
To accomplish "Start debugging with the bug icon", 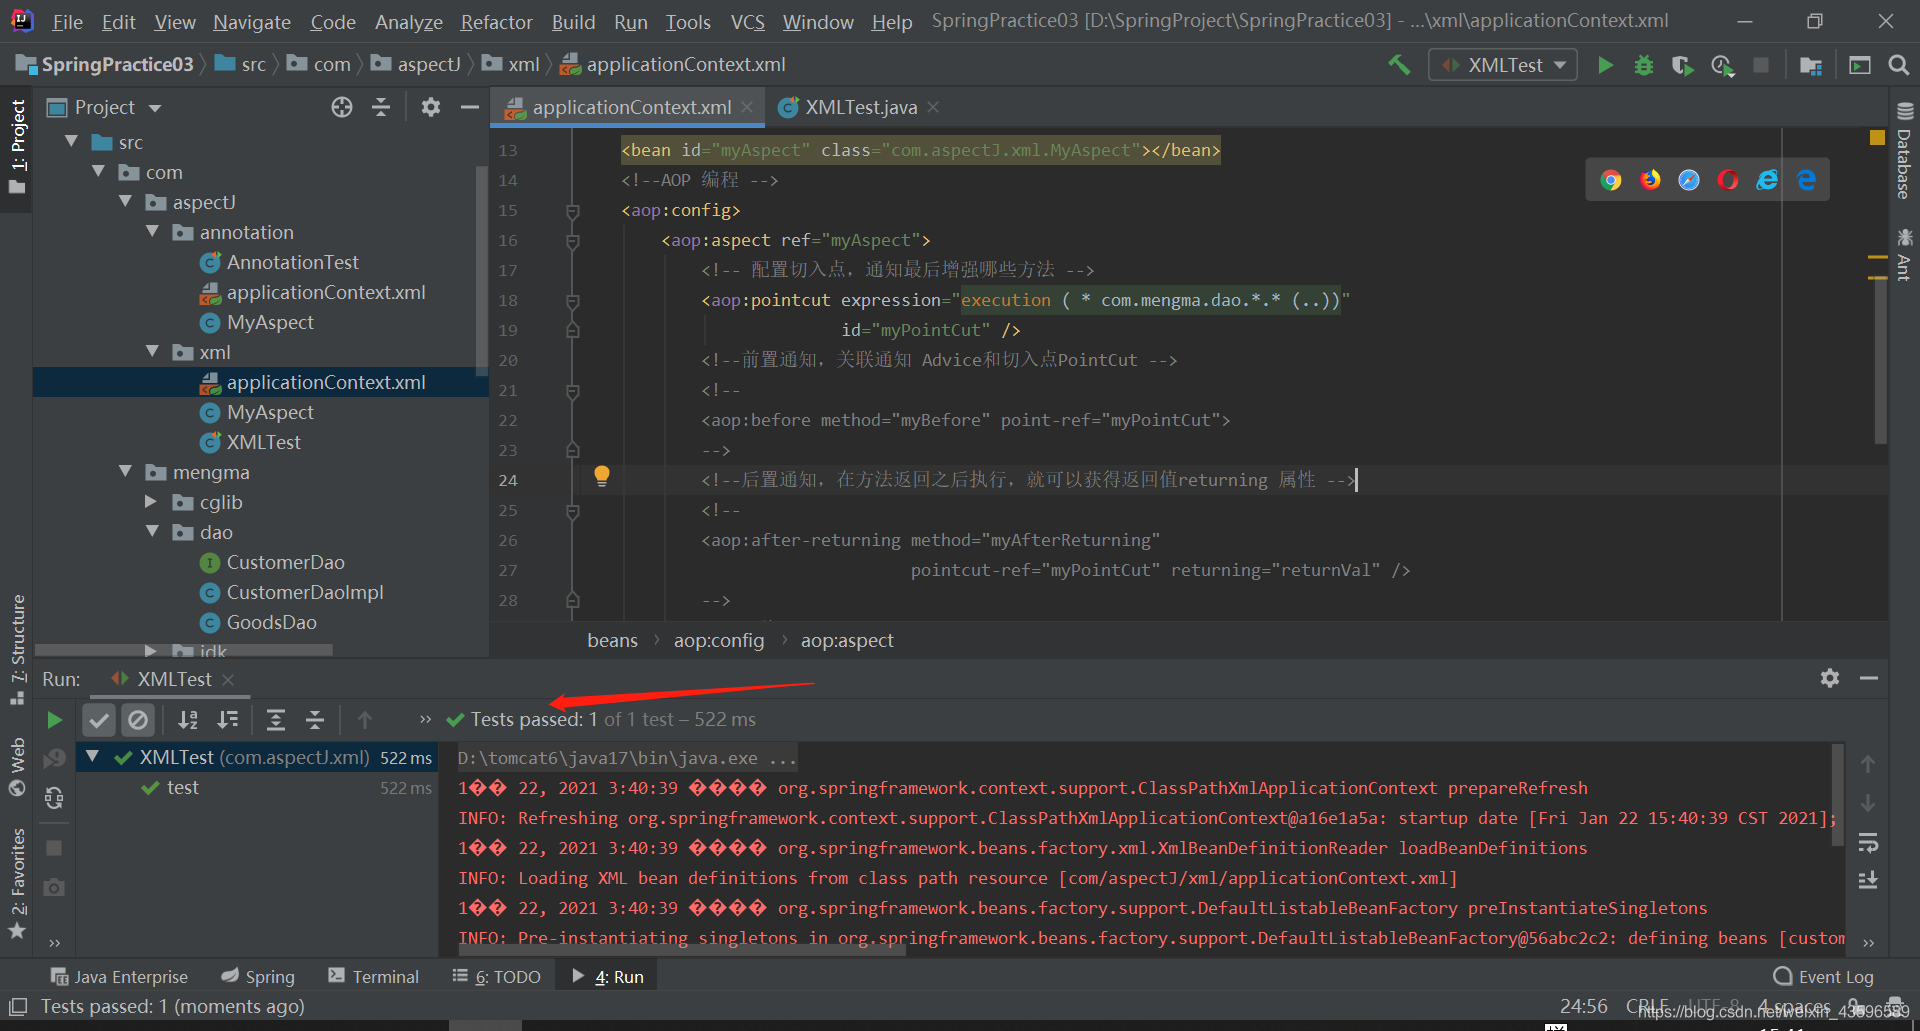I will [x=1643, y=65].
